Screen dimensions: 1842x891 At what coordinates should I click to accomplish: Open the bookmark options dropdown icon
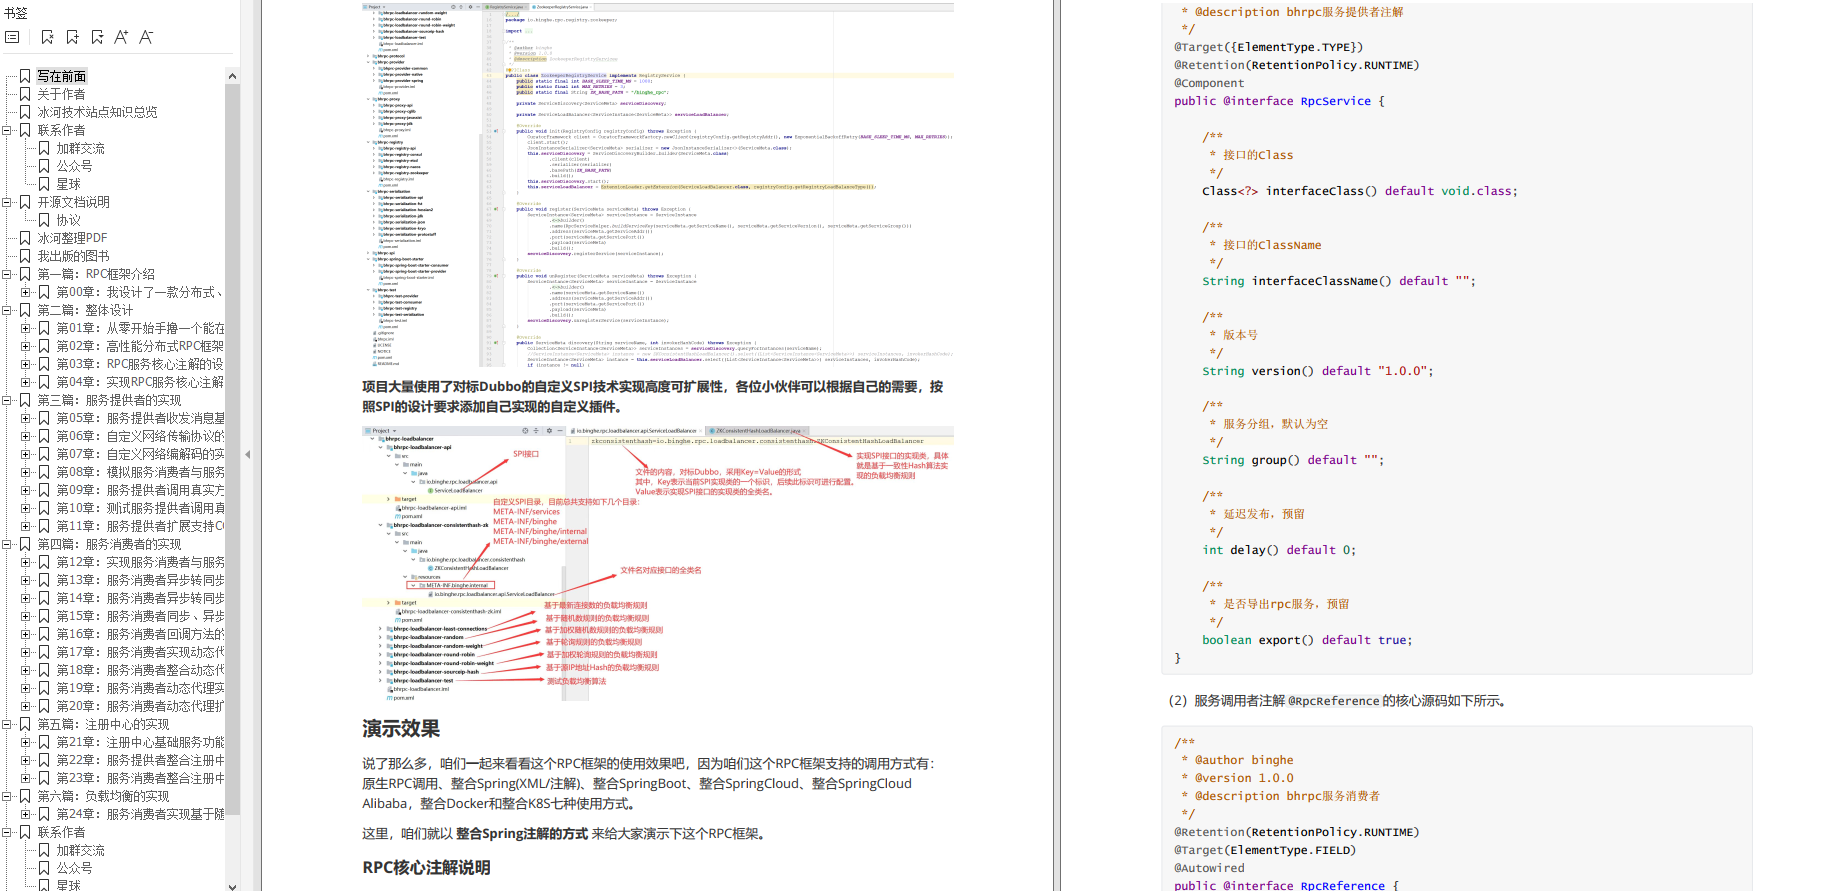point(97,37)
